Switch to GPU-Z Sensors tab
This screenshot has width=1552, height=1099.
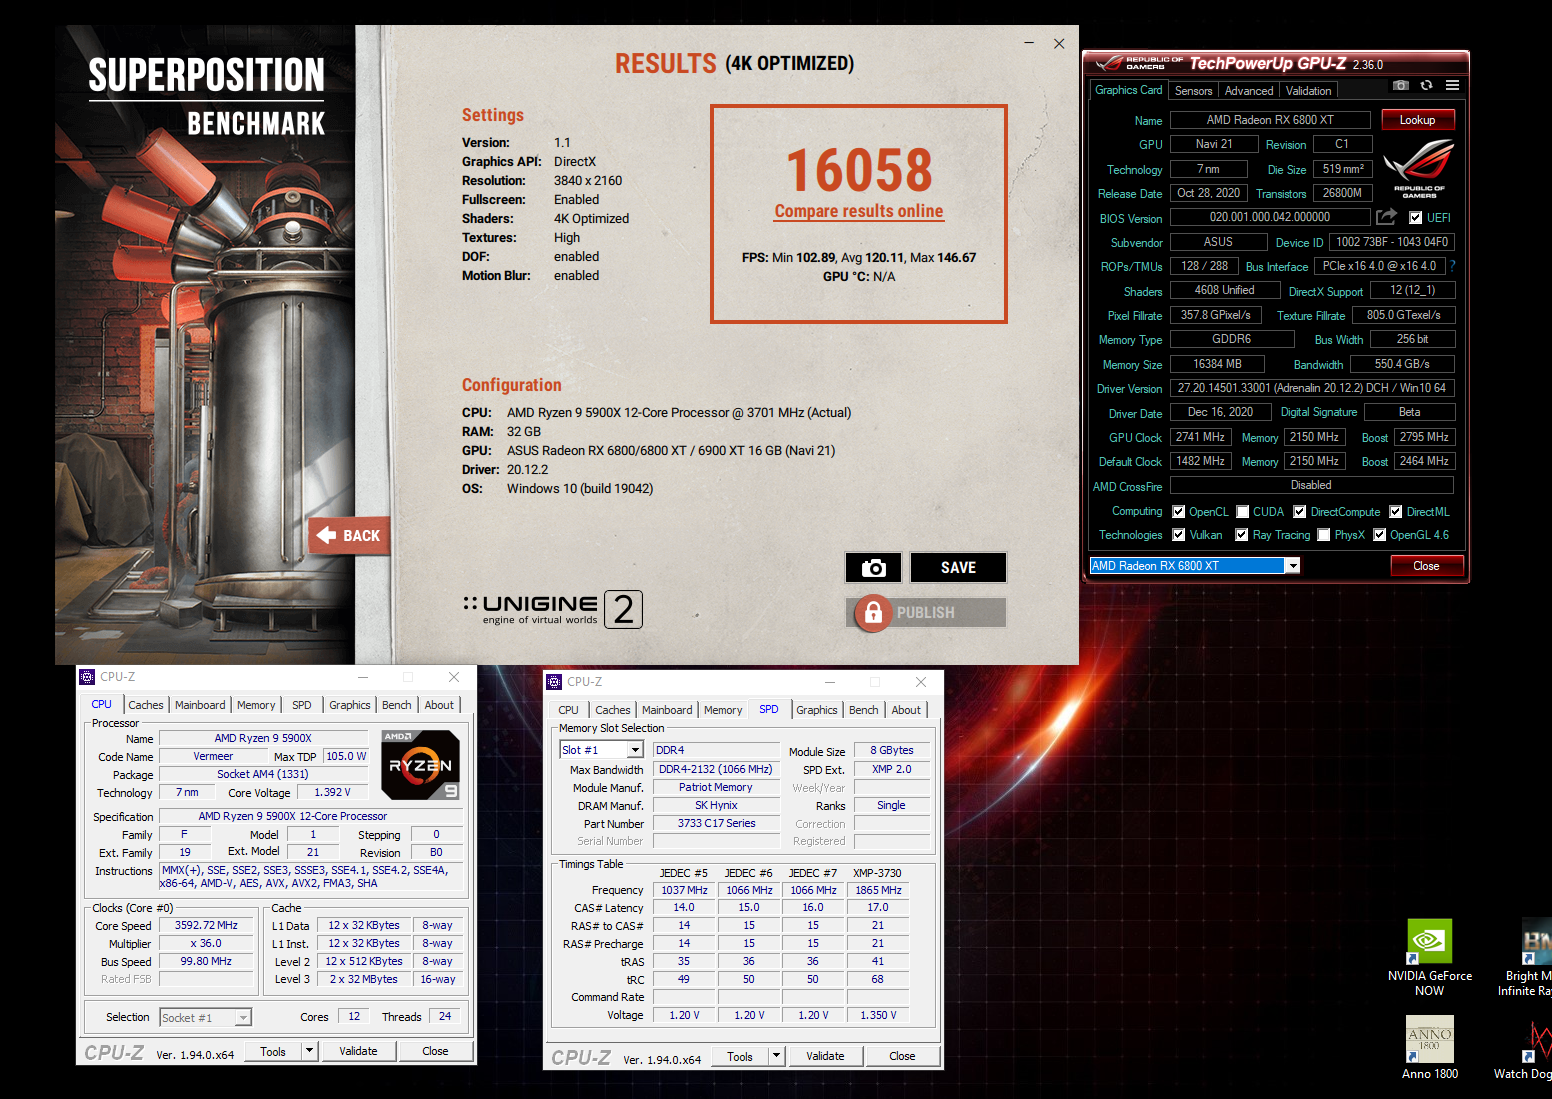pos(1193,91)
